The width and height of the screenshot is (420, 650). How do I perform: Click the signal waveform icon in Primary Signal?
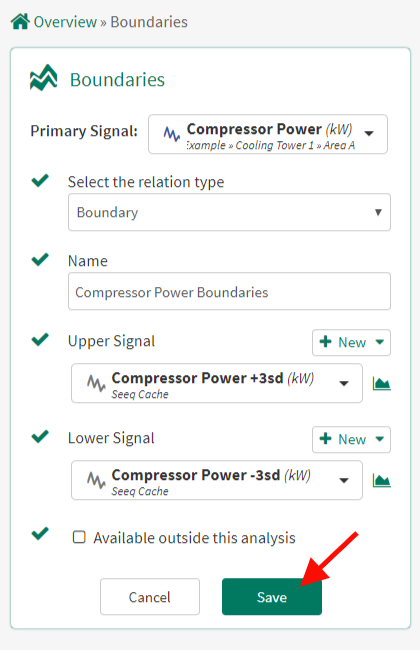tap(172, 134)
